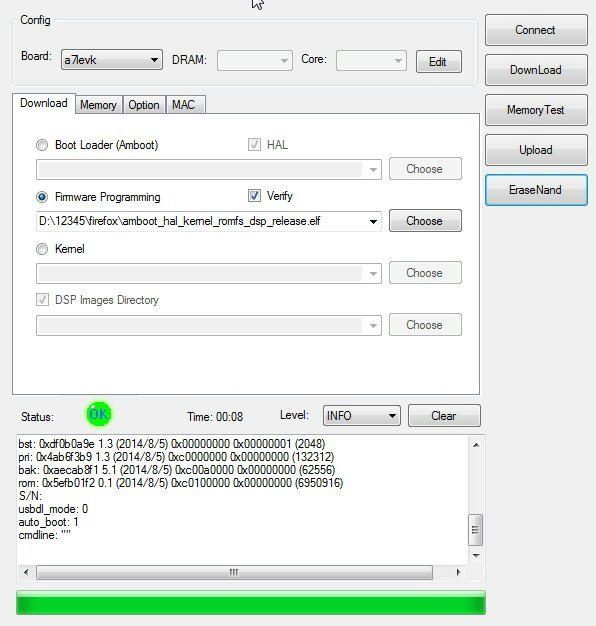The width and height of the screenshot is (596, 626).
Task: Open the Board a7levk dropdown
Action: click(x=112, y=60)
